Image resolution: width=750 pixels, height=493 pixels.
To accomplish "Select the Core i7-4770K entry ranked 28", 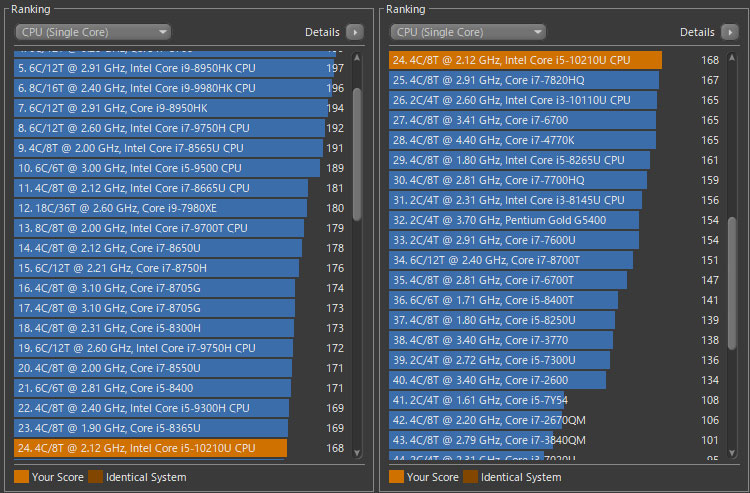I will (x=519, y=140).
